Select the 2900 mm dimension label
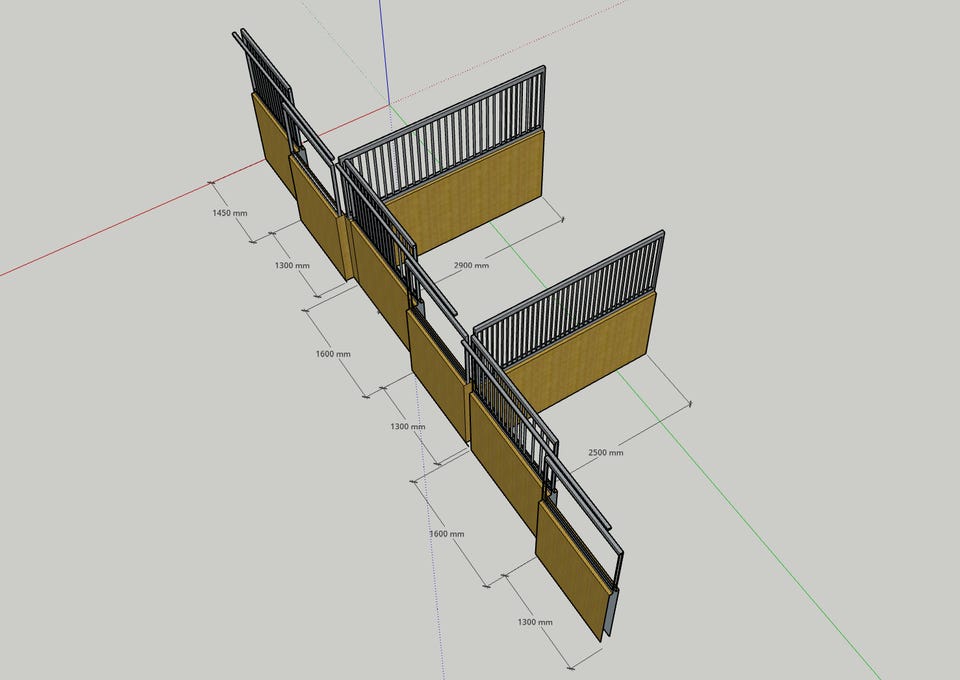Screen dimensions: 960x680 pyautogui.click(x=471, y=265)
